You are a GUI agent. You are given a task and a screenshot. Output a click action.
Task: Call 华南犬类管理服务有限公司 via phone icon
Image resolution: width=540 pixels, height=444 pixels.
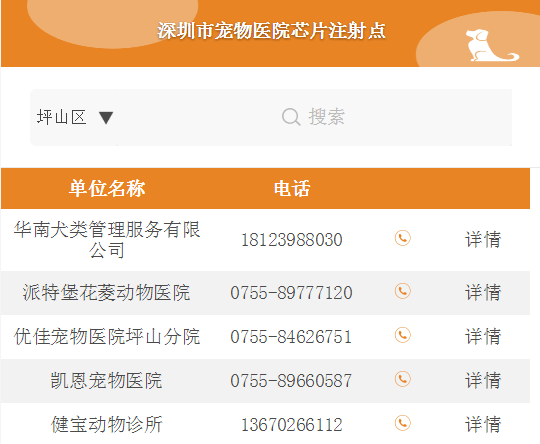tap(403, 238)
